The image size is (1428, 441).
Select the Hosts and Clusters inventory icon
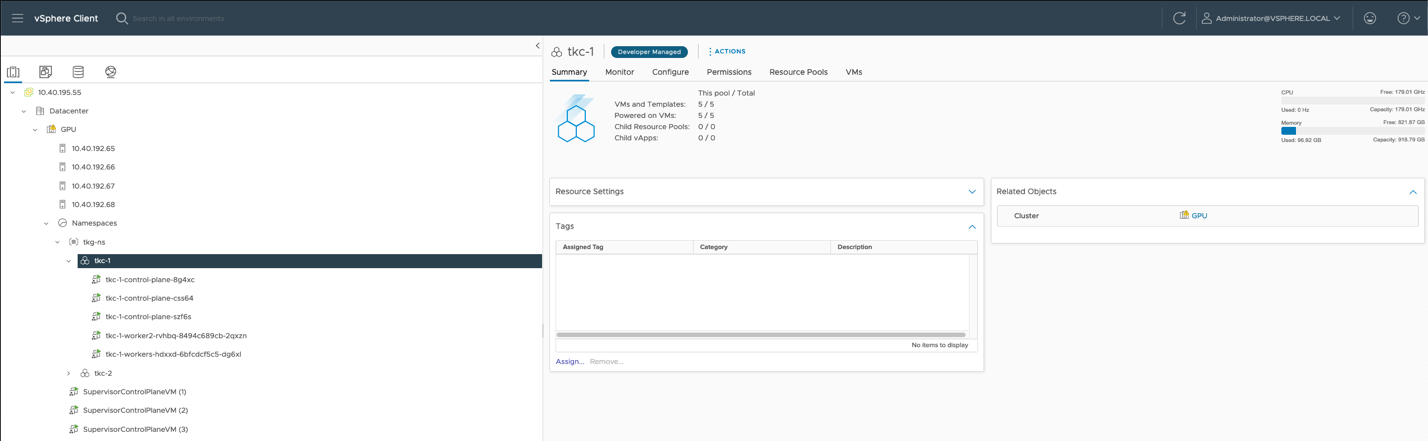pyautogui.click(x=13, y=72)
